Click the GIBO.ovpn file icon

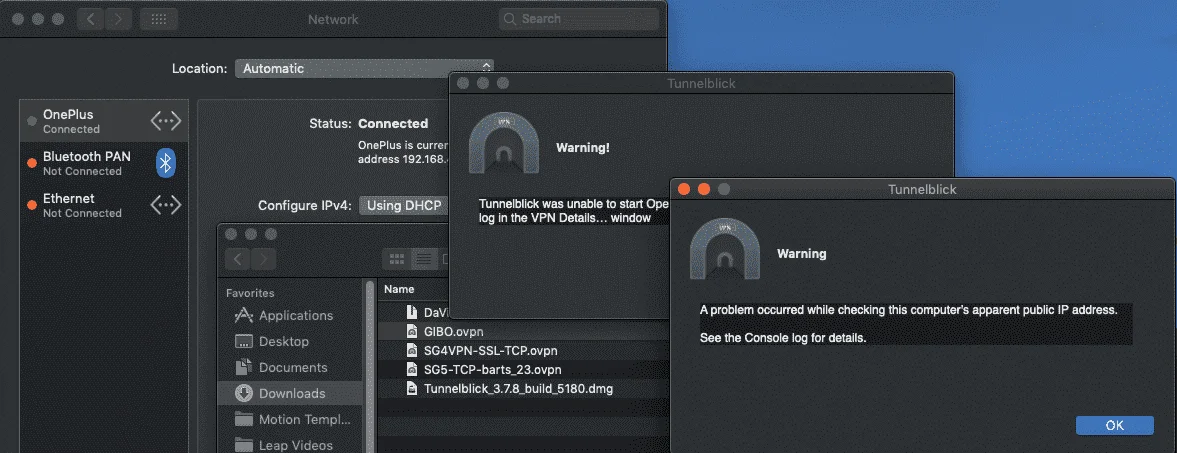pos(411,331)
